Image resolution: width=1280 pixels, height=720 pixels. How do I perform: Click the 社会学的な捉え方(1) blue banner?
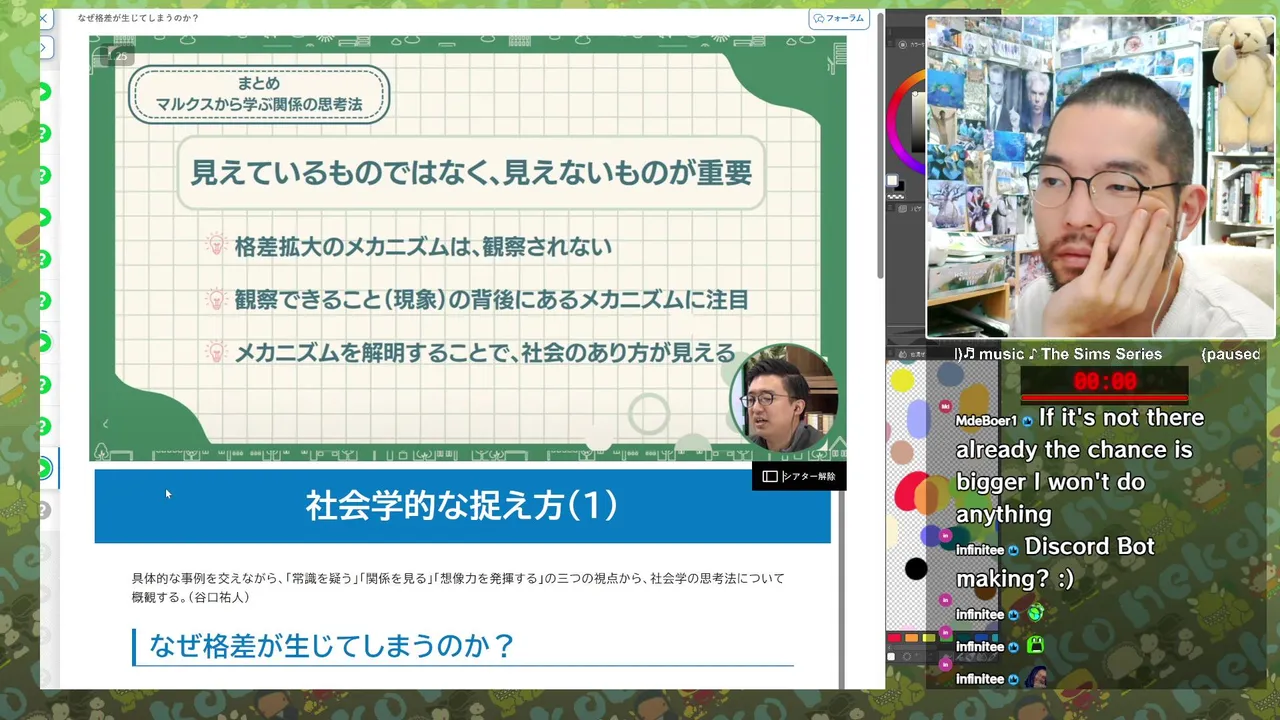pyautogui.click(x=462, y=506)
